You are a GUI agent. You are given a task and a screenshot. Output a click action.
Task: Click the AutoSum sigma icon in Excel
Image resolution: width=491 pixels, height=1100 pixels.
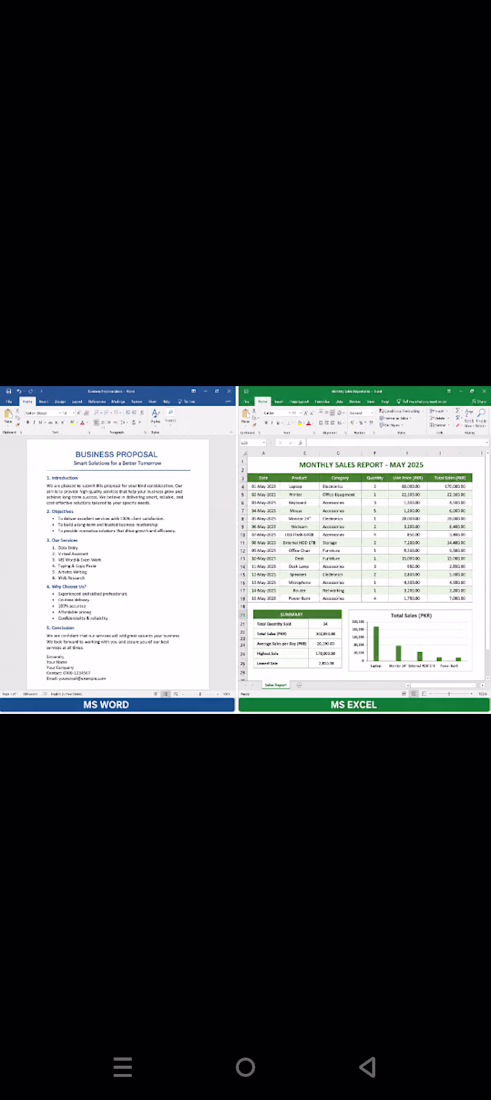pos(457,410)
